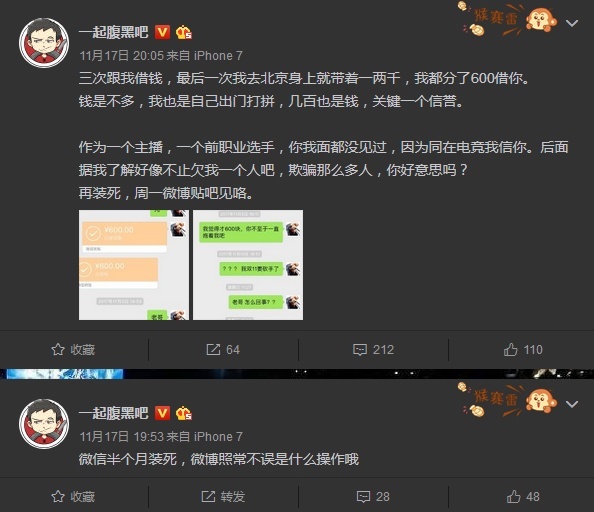Expand the first post's chevron menu
594x512 pixels.
click(572, 23)
